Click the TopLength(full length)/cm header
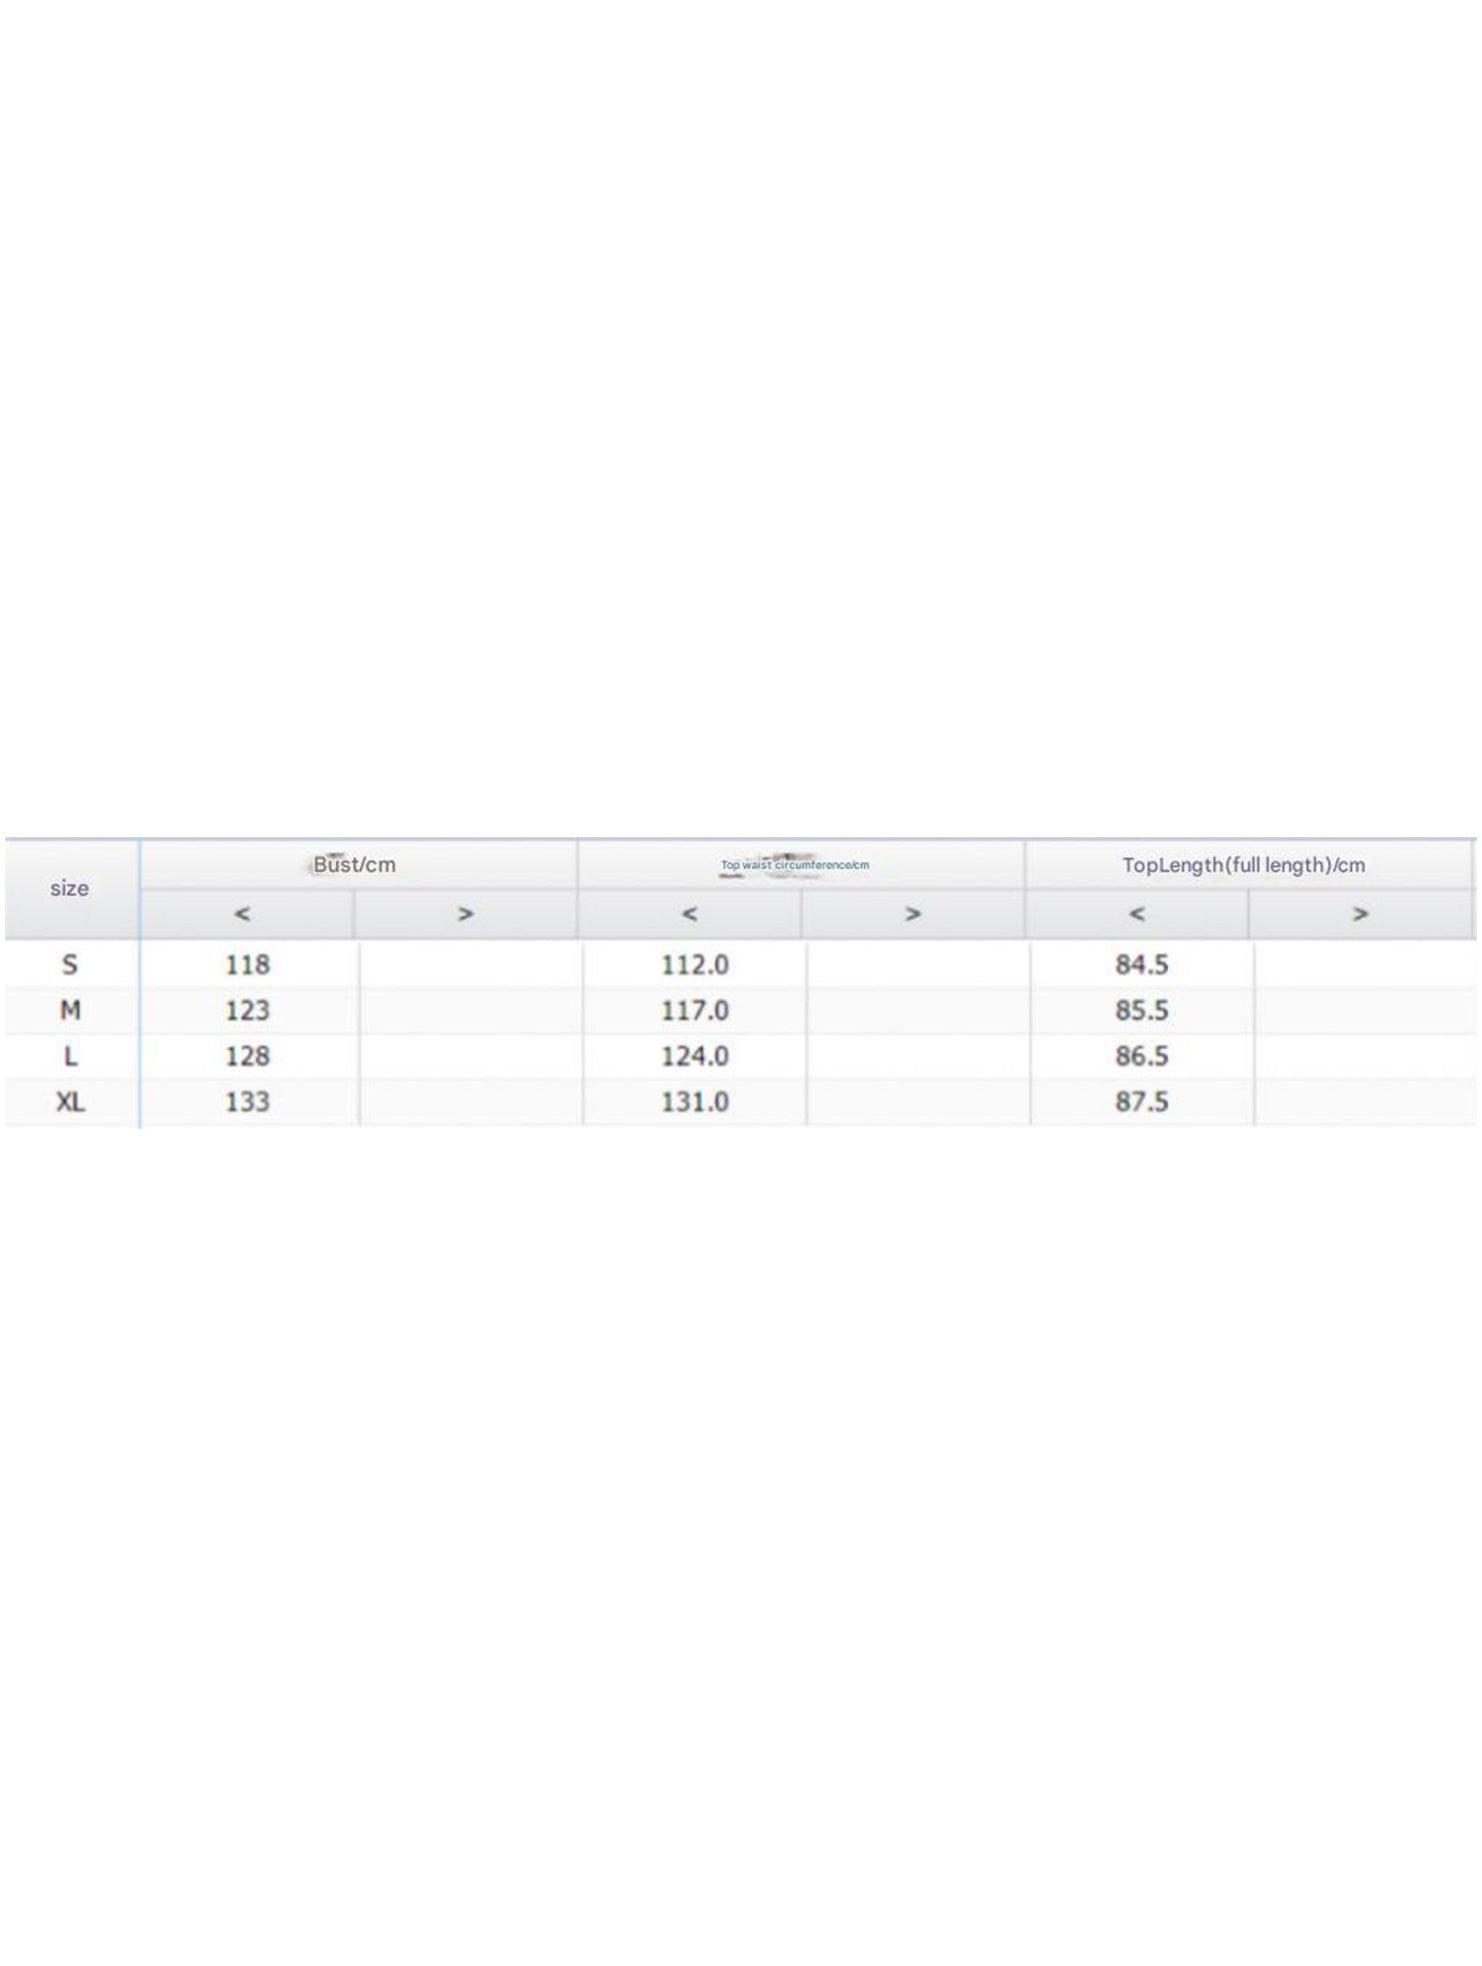1482x1966 pixels. [x=1243, y=865]
